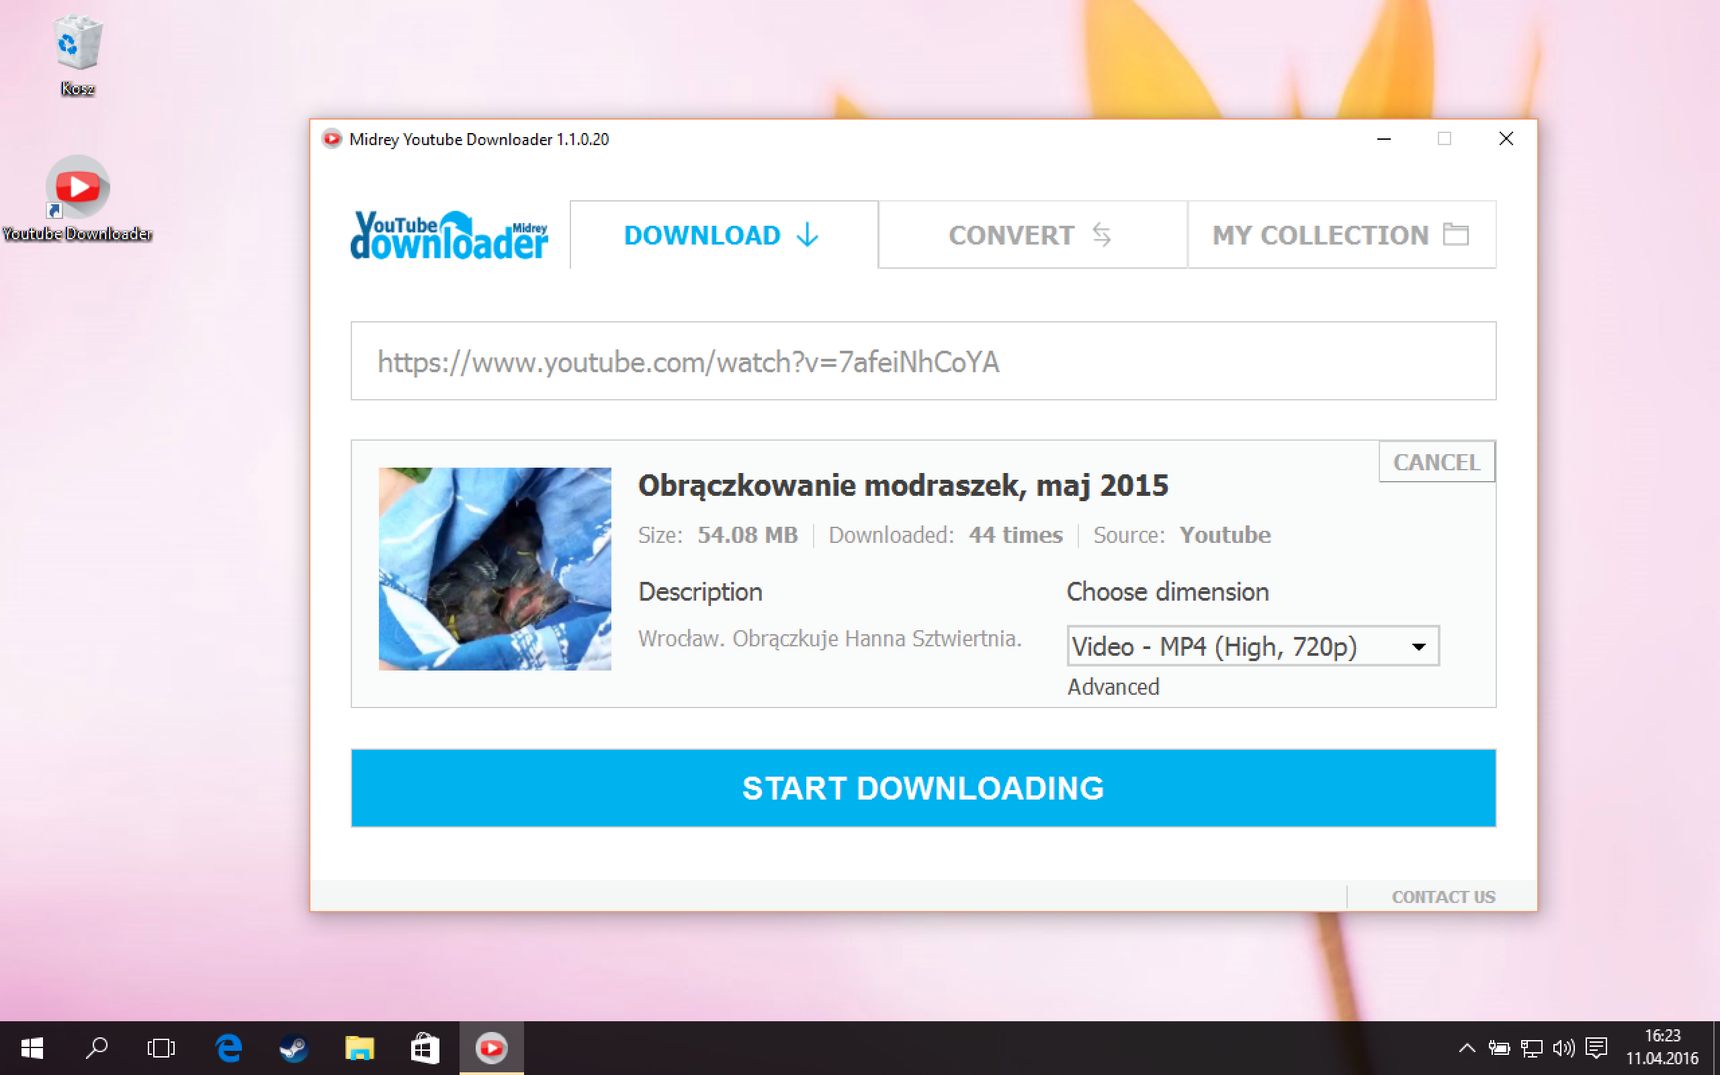Click the bird nest video thumbnail
1720x1075 pixels.
tap(495, 569)
